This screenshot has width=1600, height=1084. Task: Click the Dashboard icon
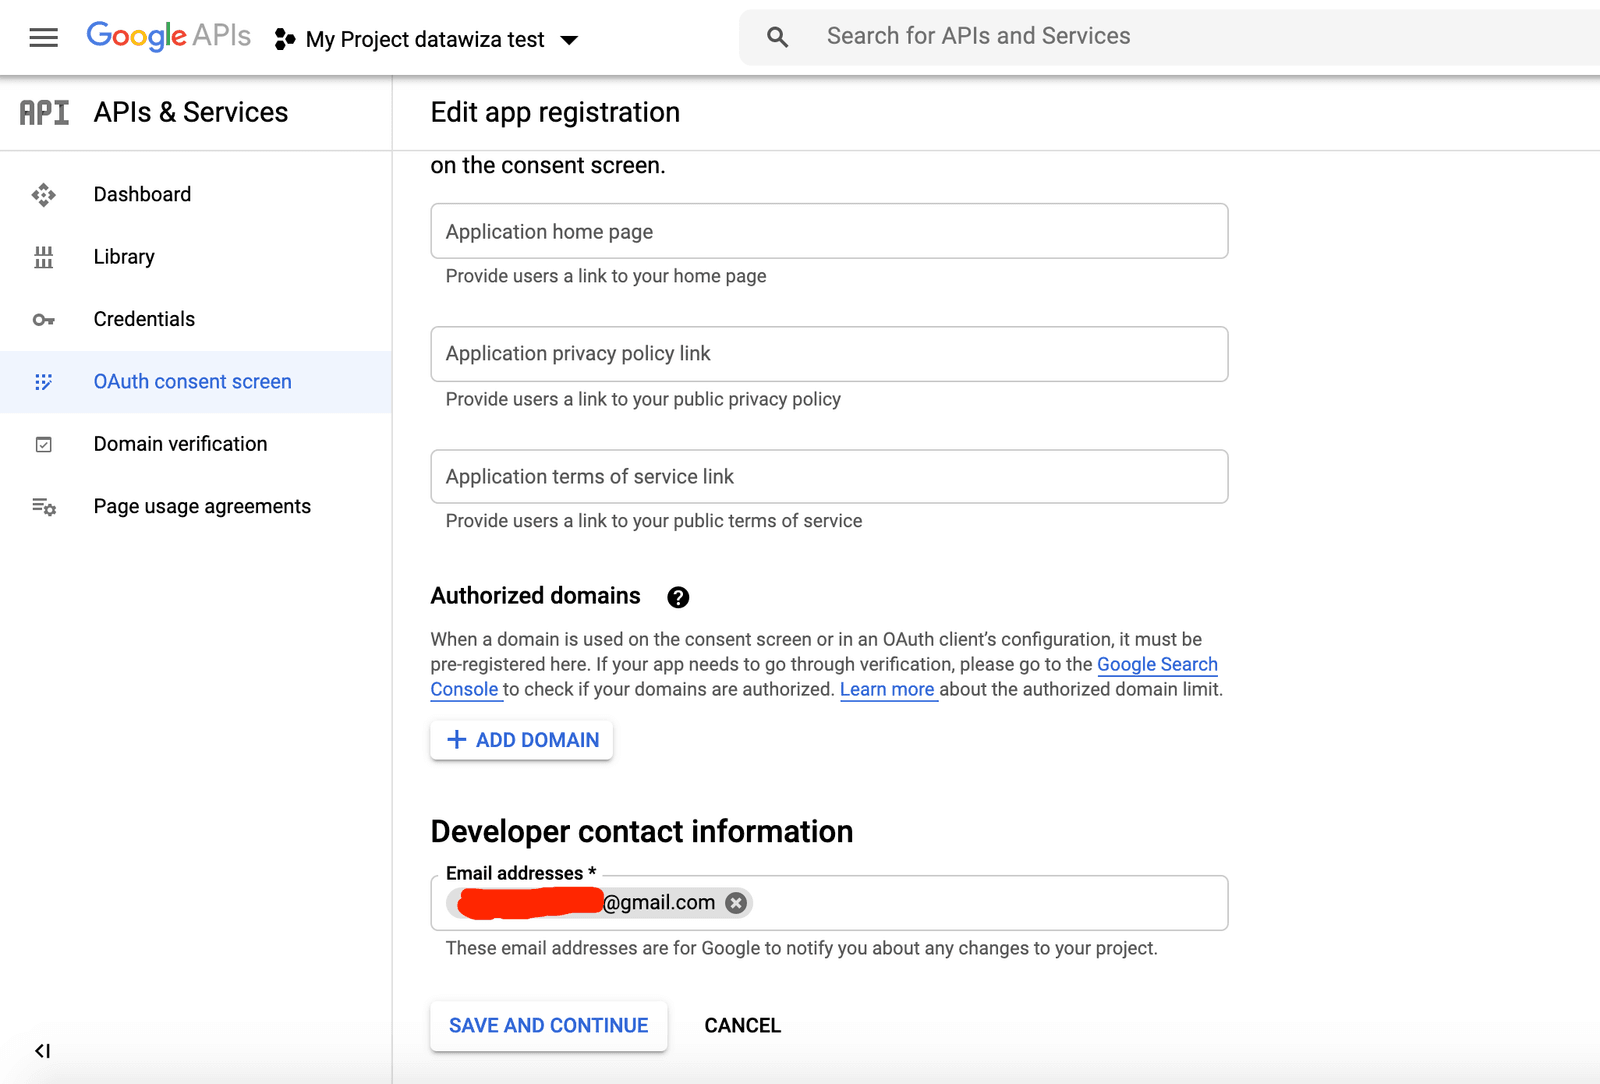(43, 195)
